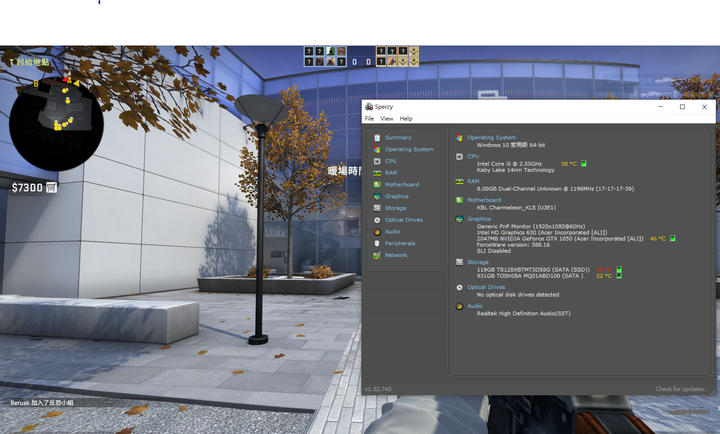This screenshot has height=434, width=720.
Task: Click the Network icon in sidebar
Action: tap(377, 255)
